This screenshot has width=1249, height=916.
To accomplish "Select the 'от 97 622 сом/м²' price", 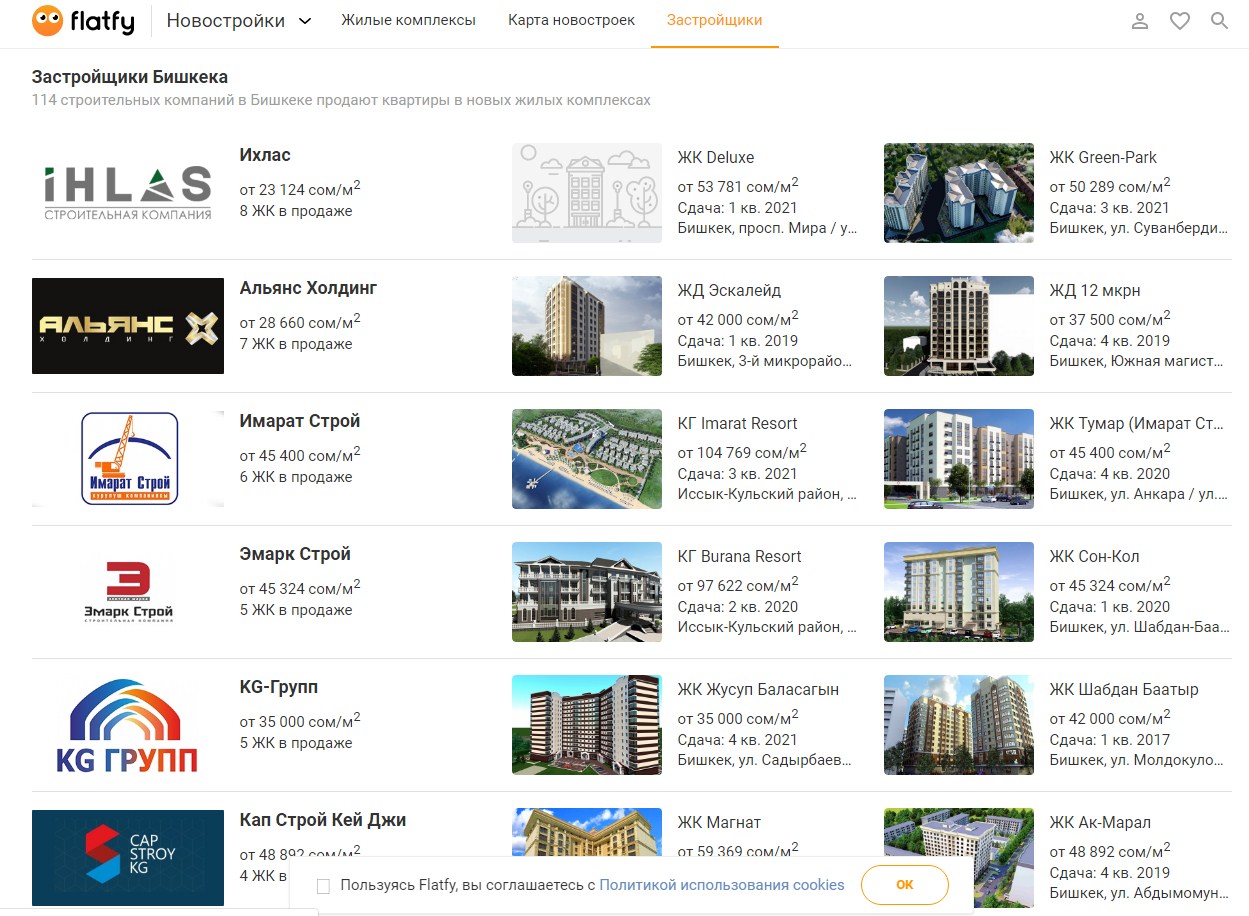I will [738, 584].
